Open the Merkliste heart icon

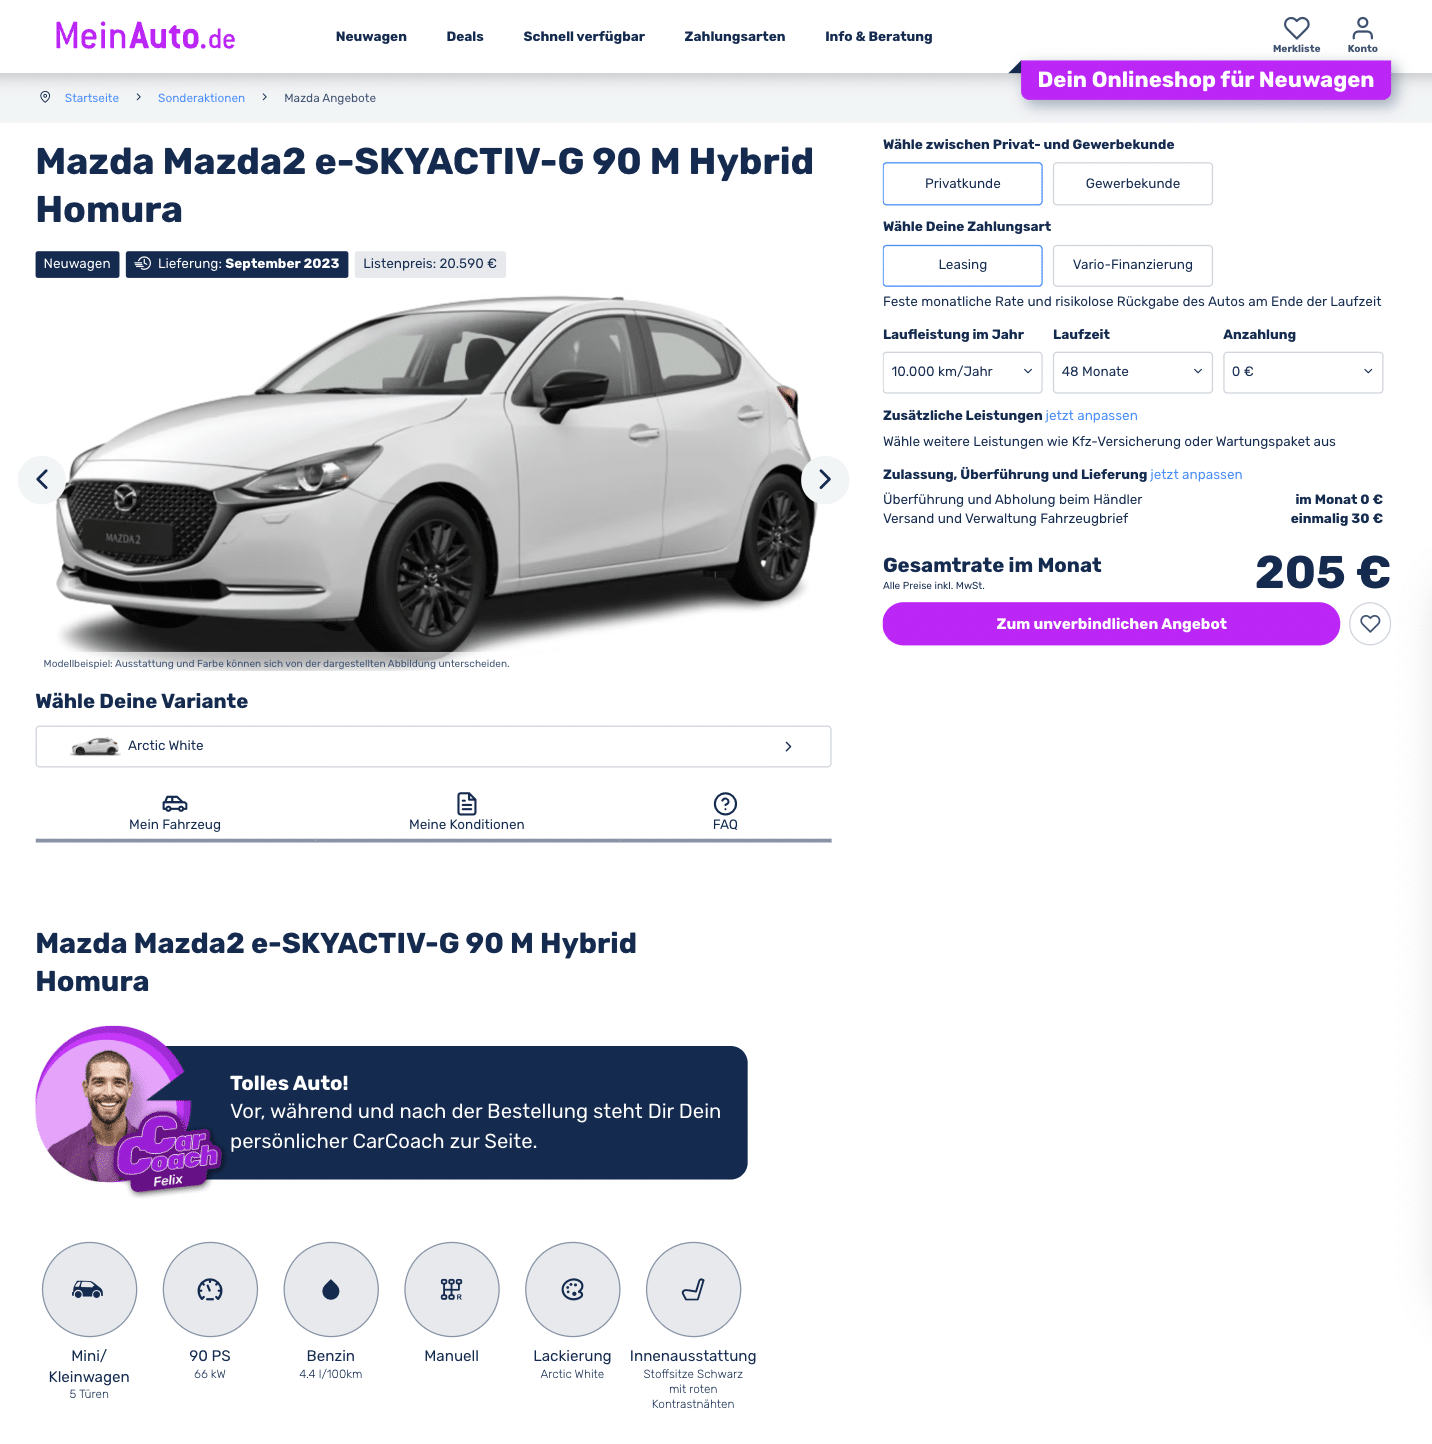coord(1296,28)
